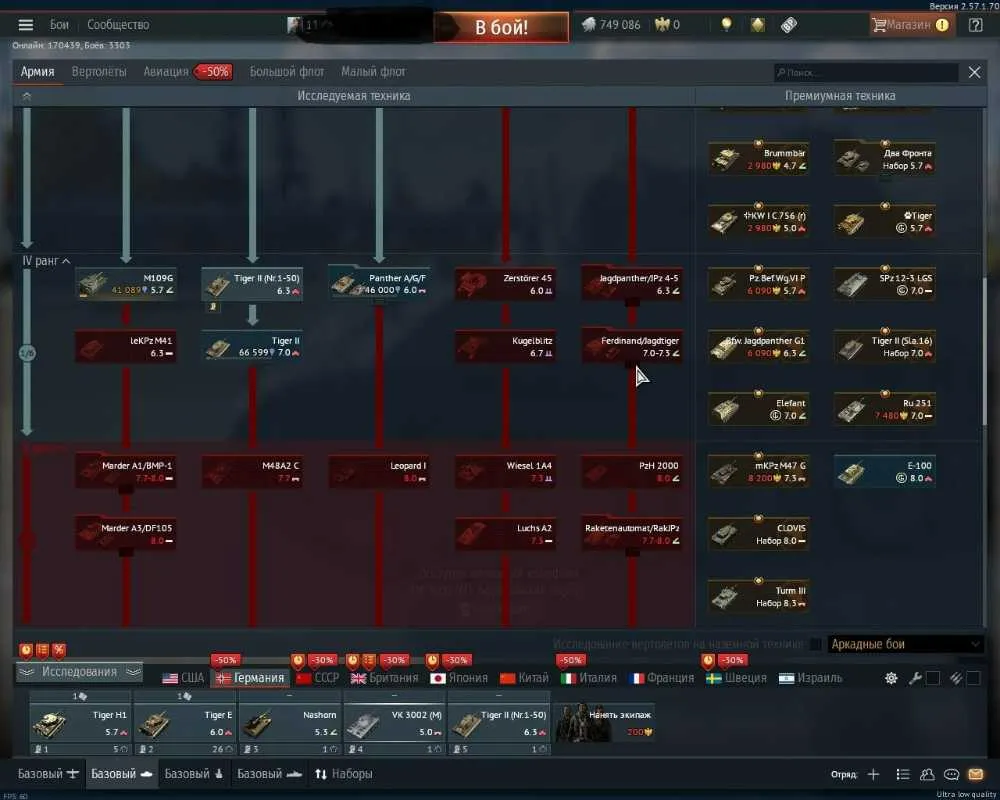
Task: Click Нанять экипаж to hire crew
Action: pos(605,723)
